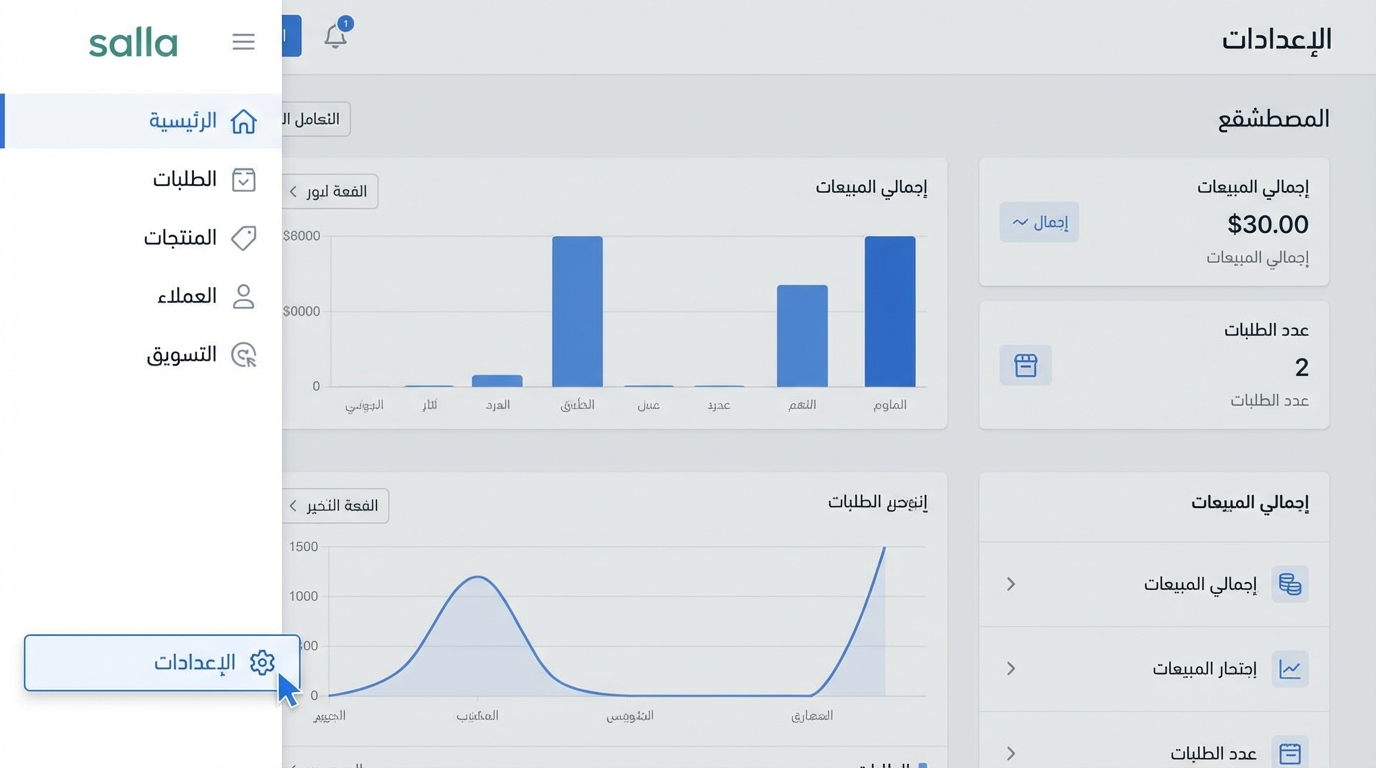Click the orders box icon in عدد الطلبات card
Image resolution: width=1376 pixels, height=768 pixels.
tap(1025, 366)
